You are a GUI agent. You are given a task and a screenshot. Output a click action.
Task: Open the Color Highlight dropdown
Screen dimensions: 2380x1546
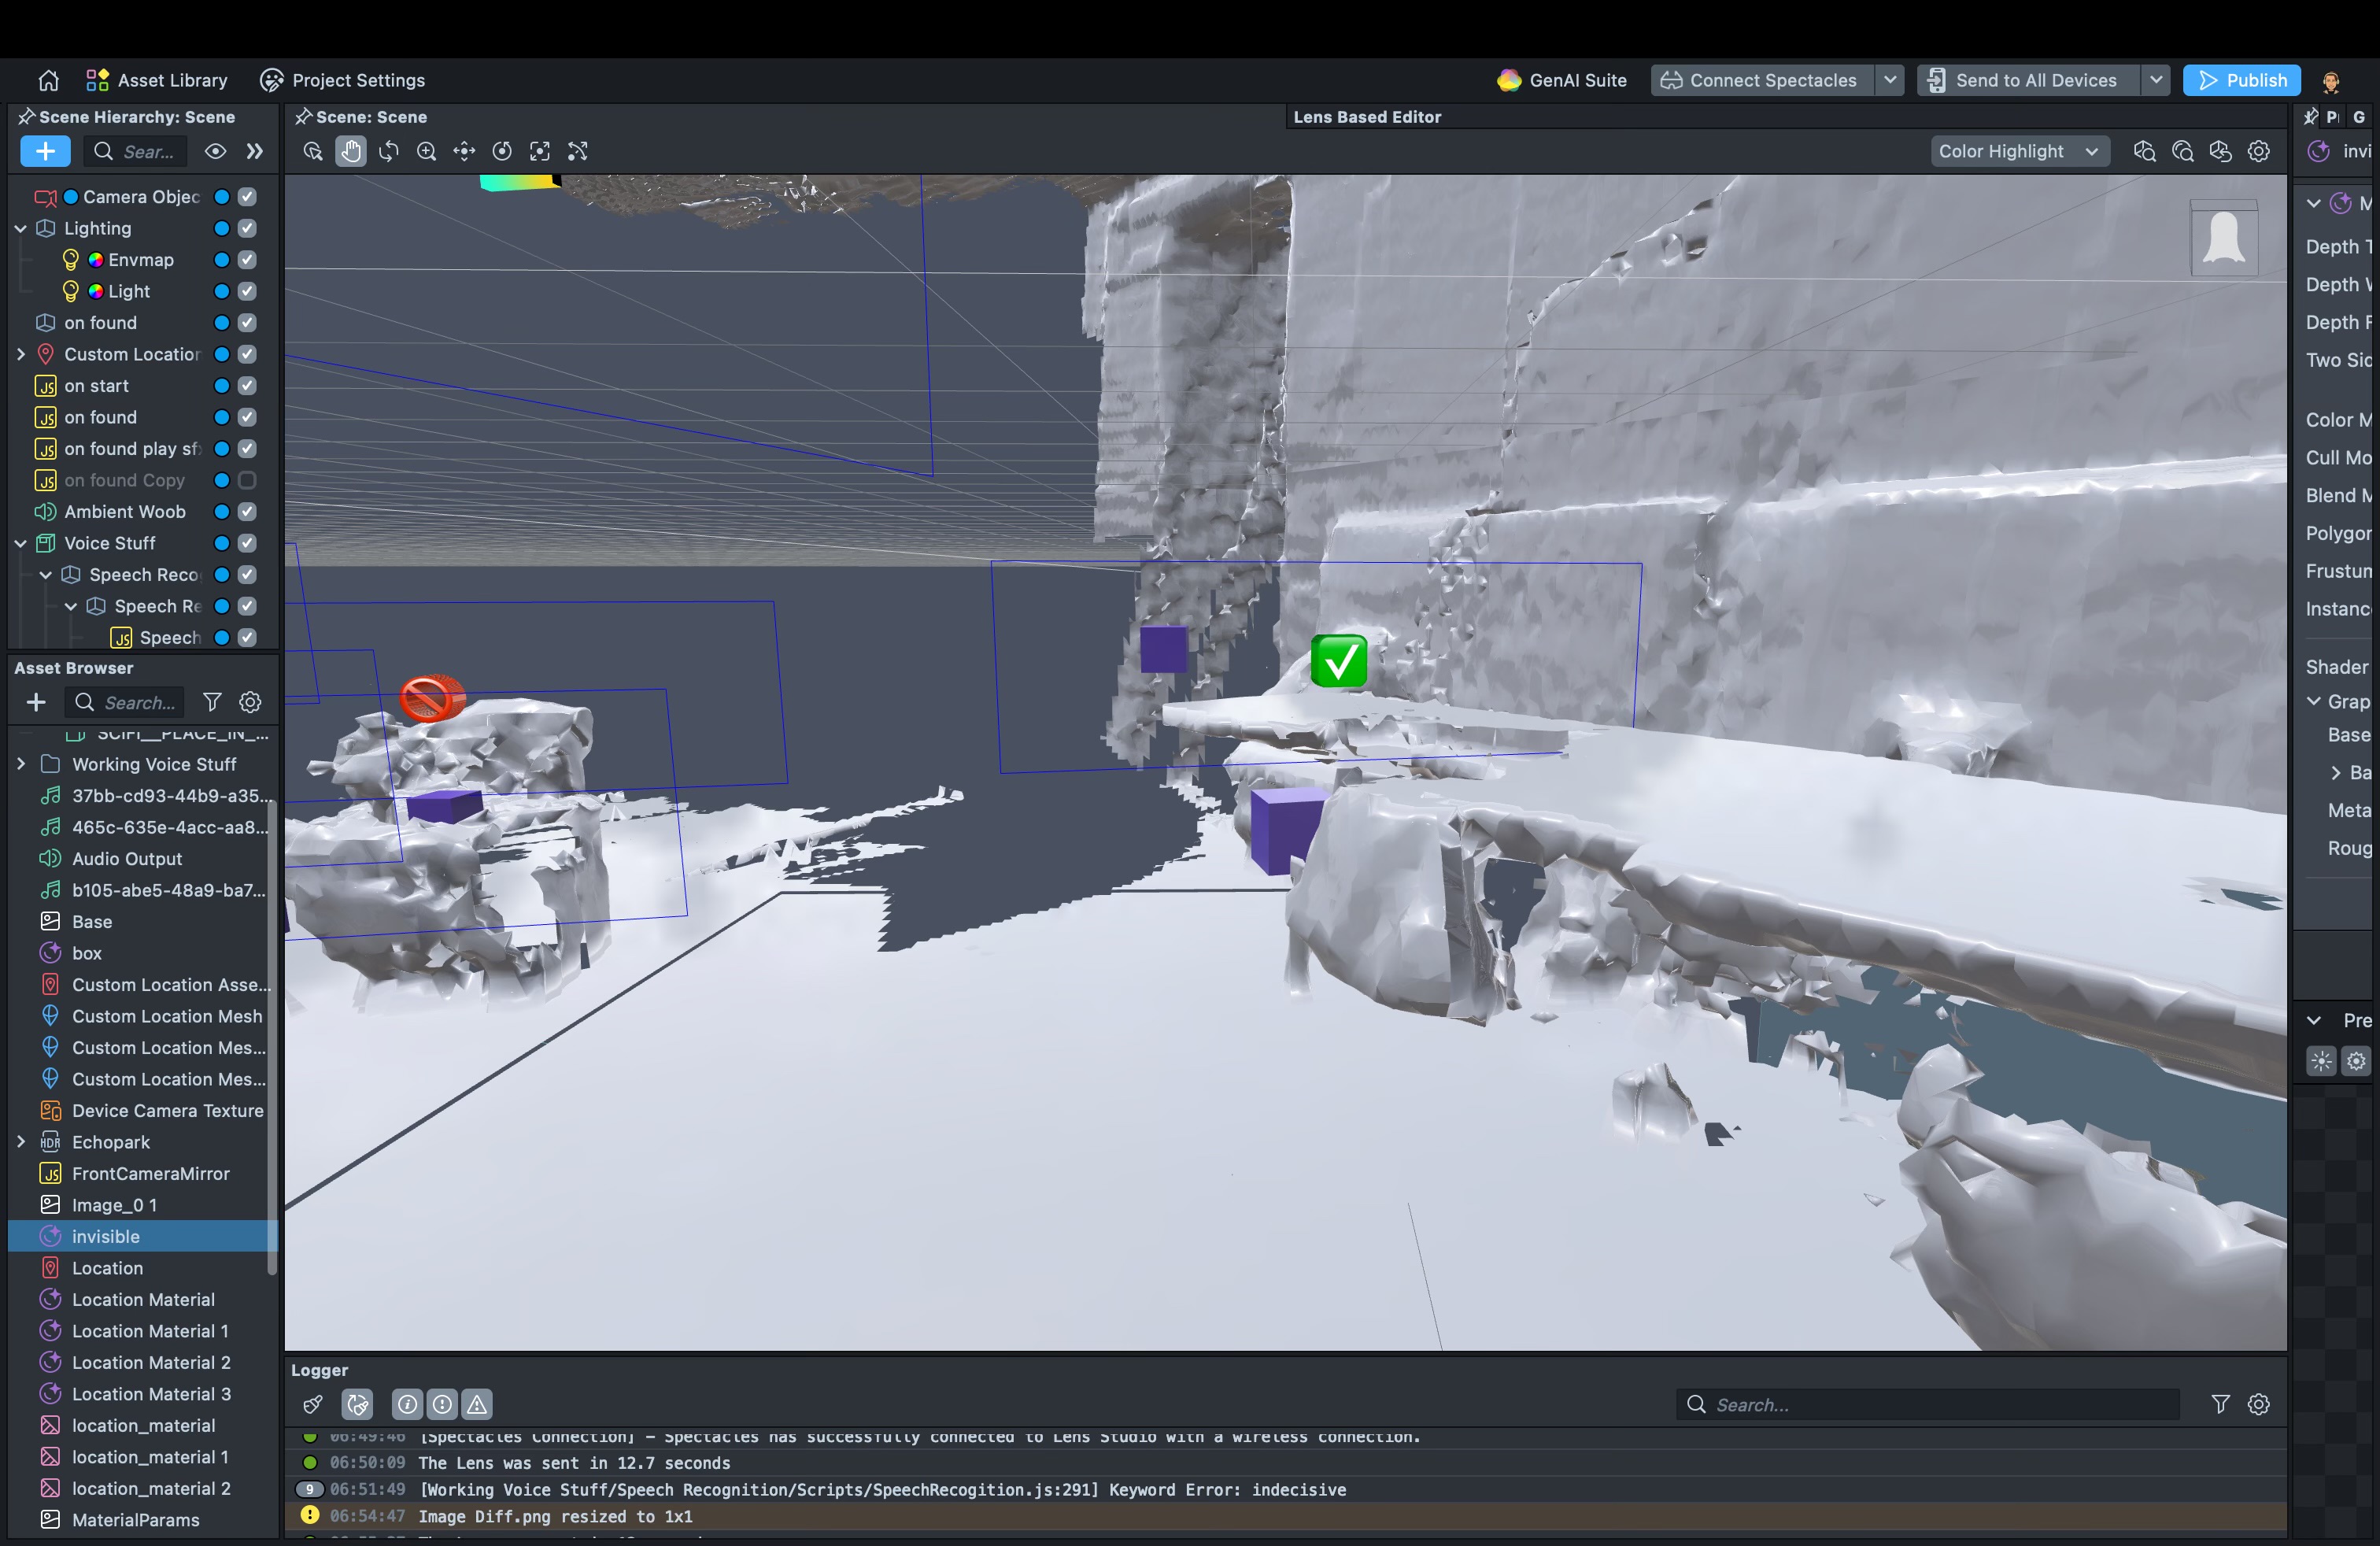coord(2018,151)
